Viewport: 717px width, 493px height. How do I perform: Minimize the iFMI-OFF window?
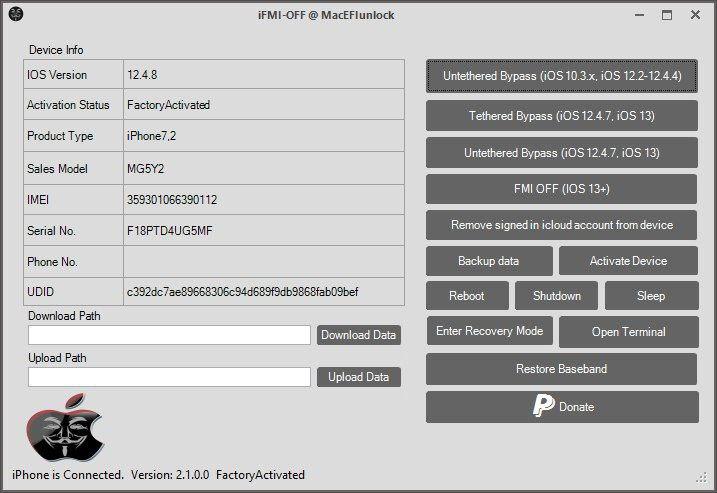640,15
